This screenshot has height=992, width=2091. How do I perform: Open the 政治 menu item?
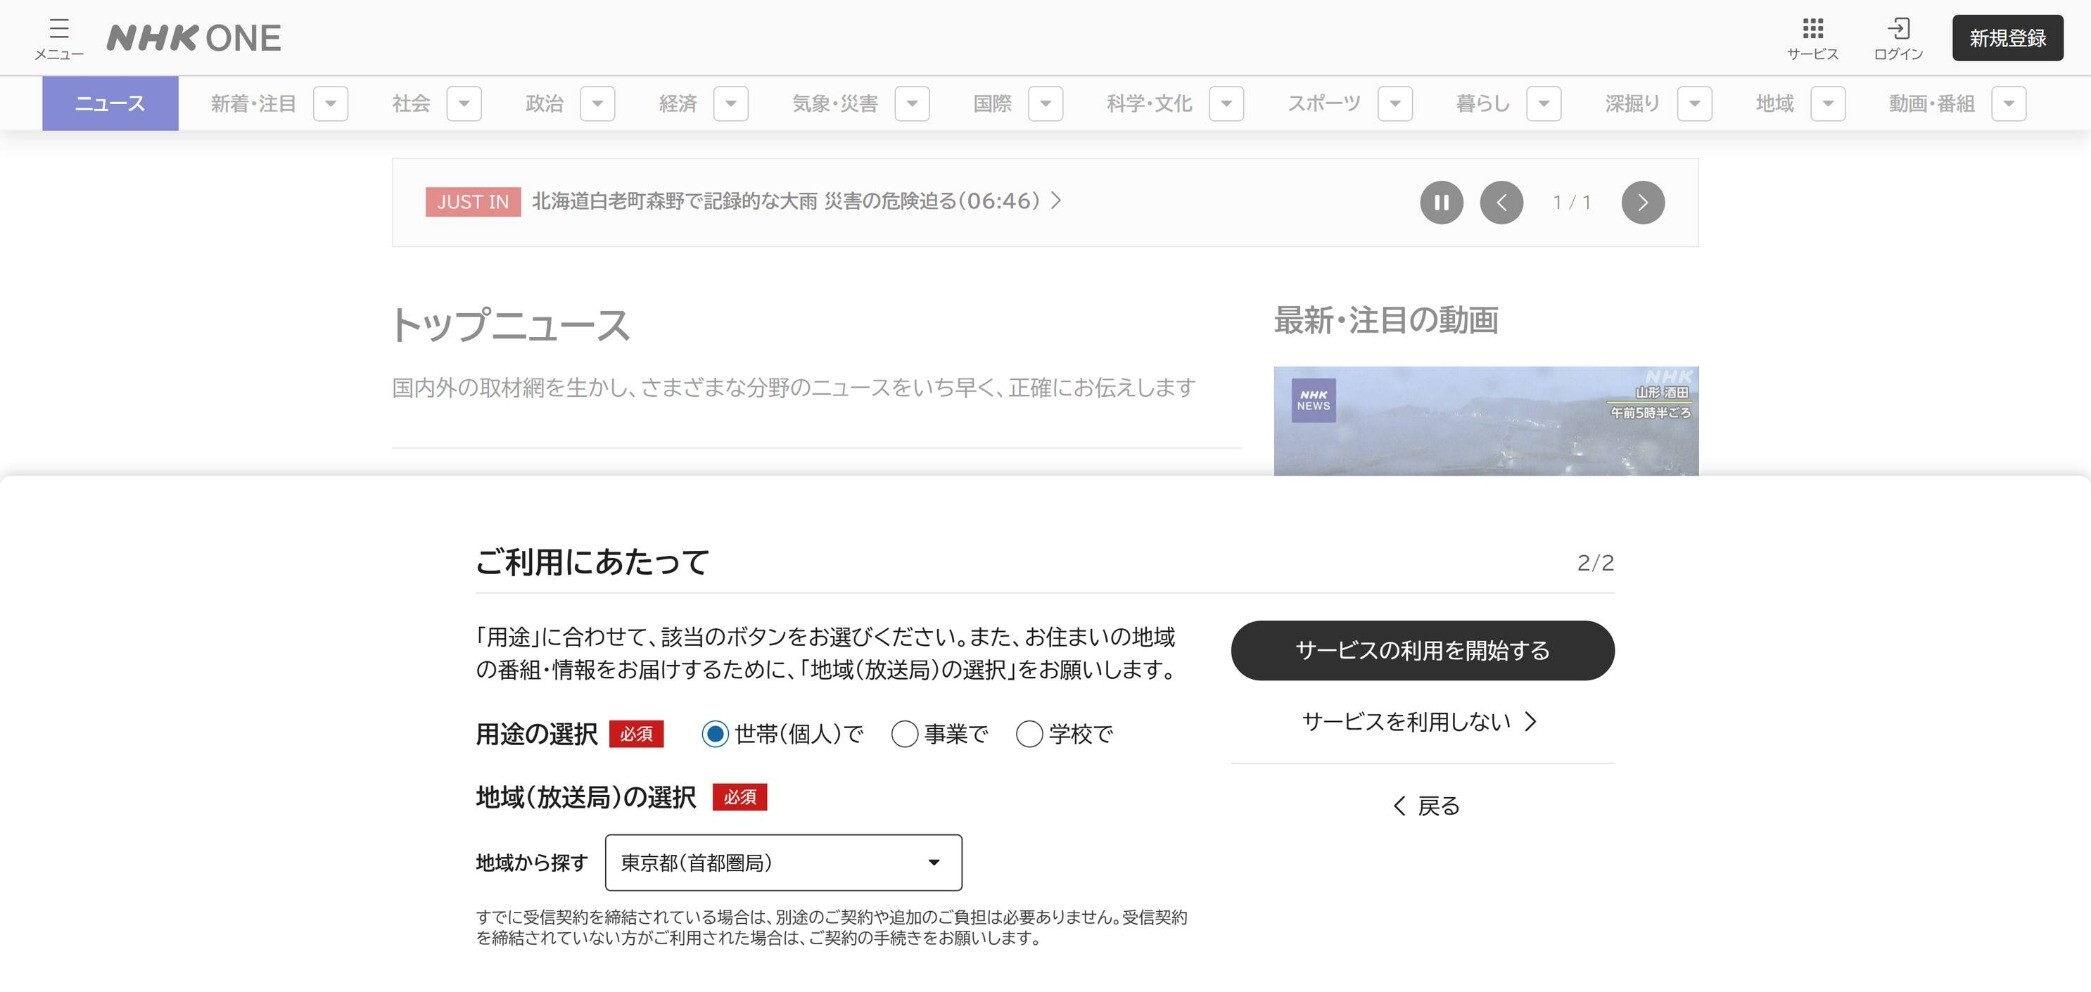[545, 104]
